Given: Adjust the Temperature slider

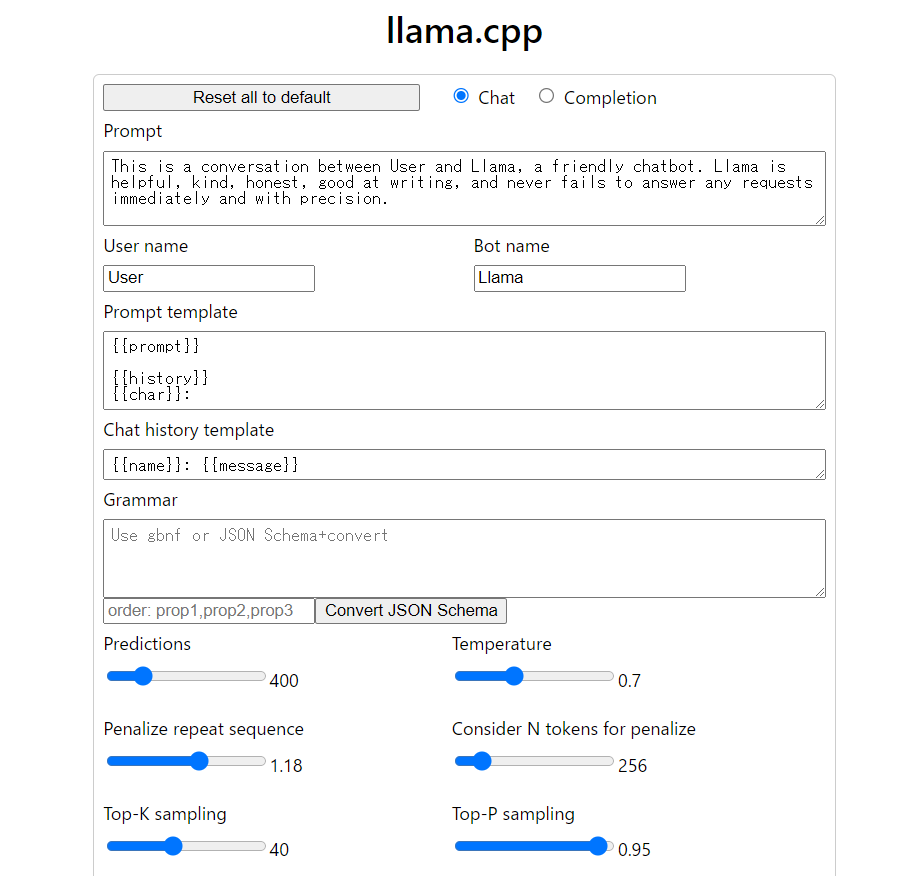Looking at the screenshot, I should pos(515,676).
